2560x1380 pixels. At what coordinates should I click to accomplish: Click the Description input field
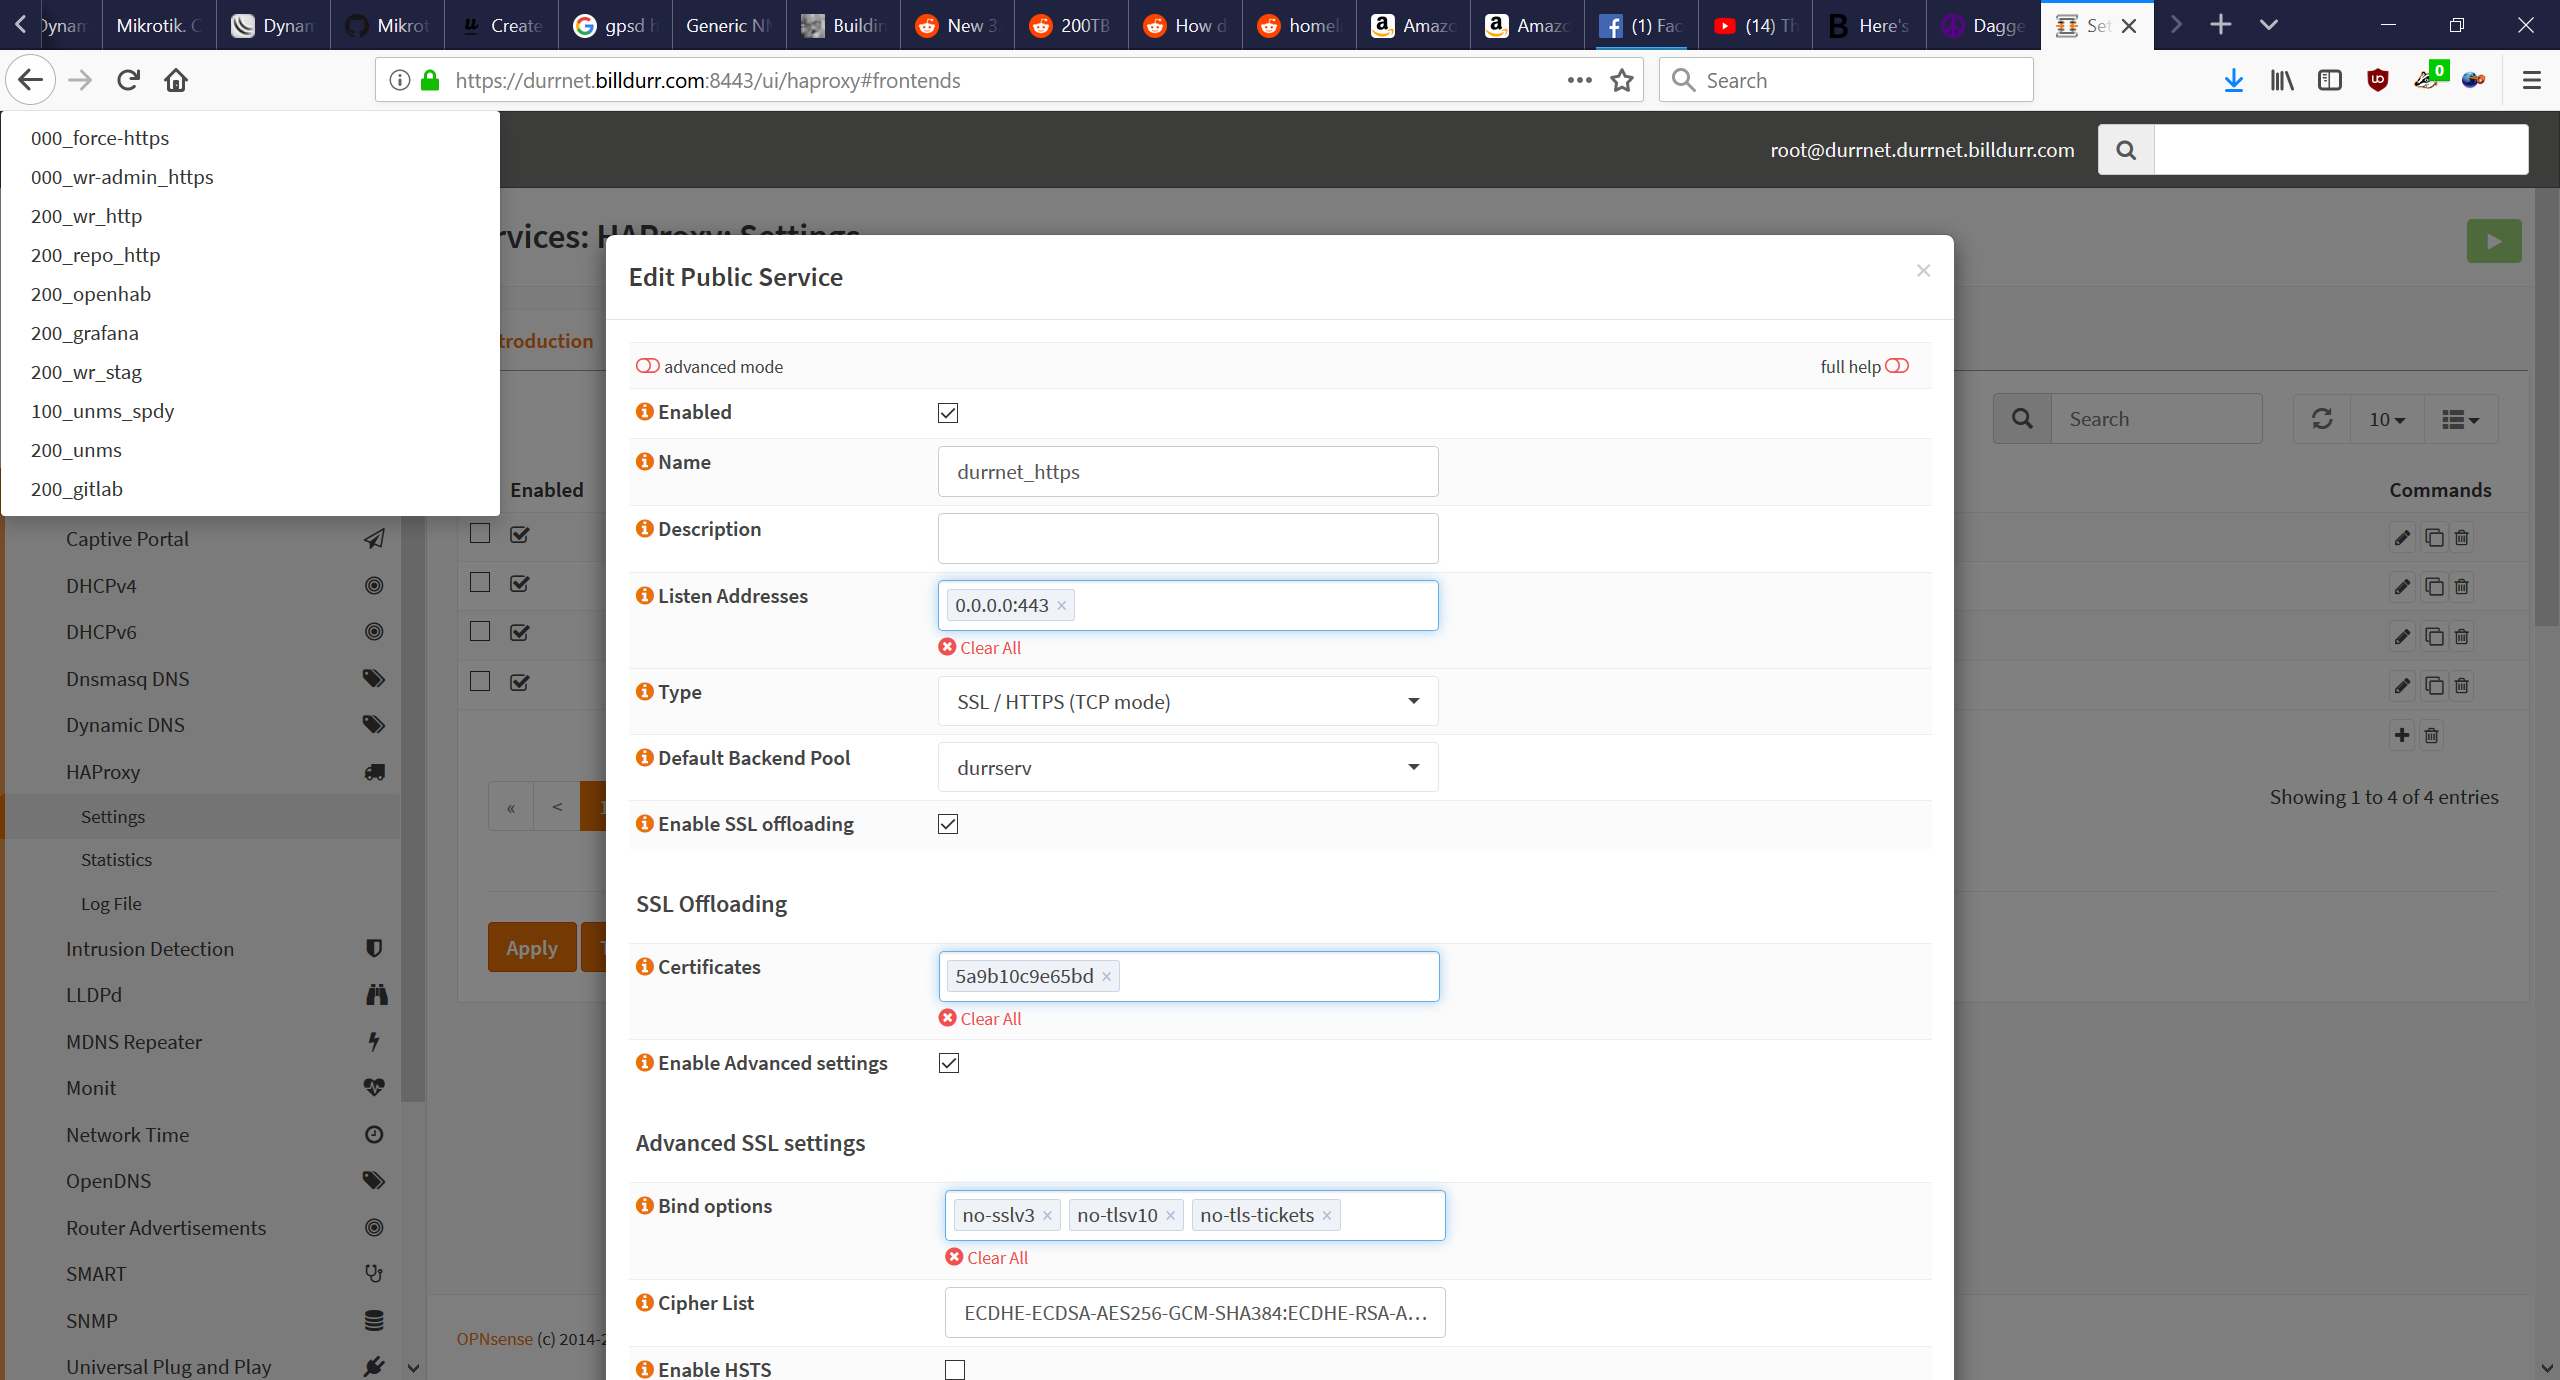(1187, 537)
